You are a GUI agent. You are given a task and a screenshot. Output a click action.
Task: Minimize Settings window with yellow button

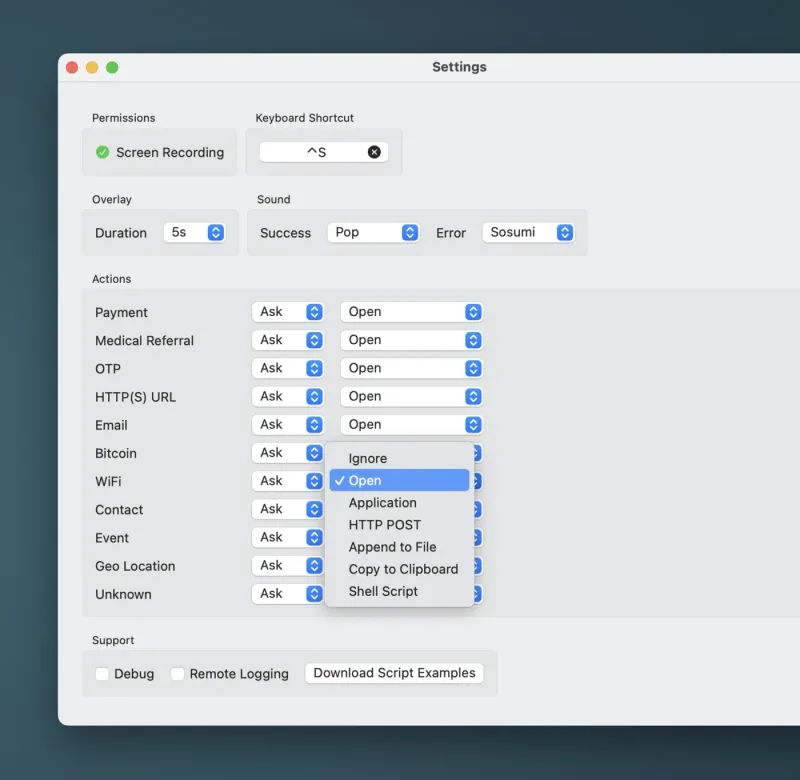[x=92, y=67]
